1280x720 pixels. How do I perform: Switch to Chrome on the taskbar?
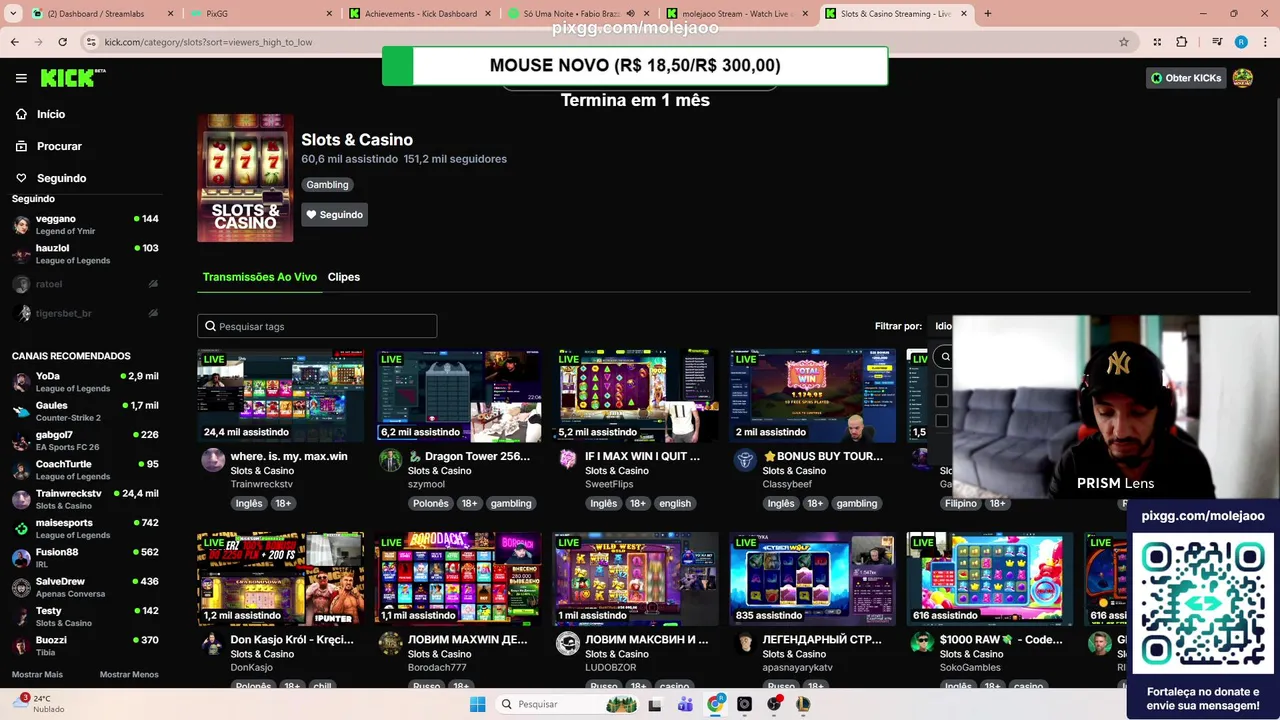tap(715, 704)
